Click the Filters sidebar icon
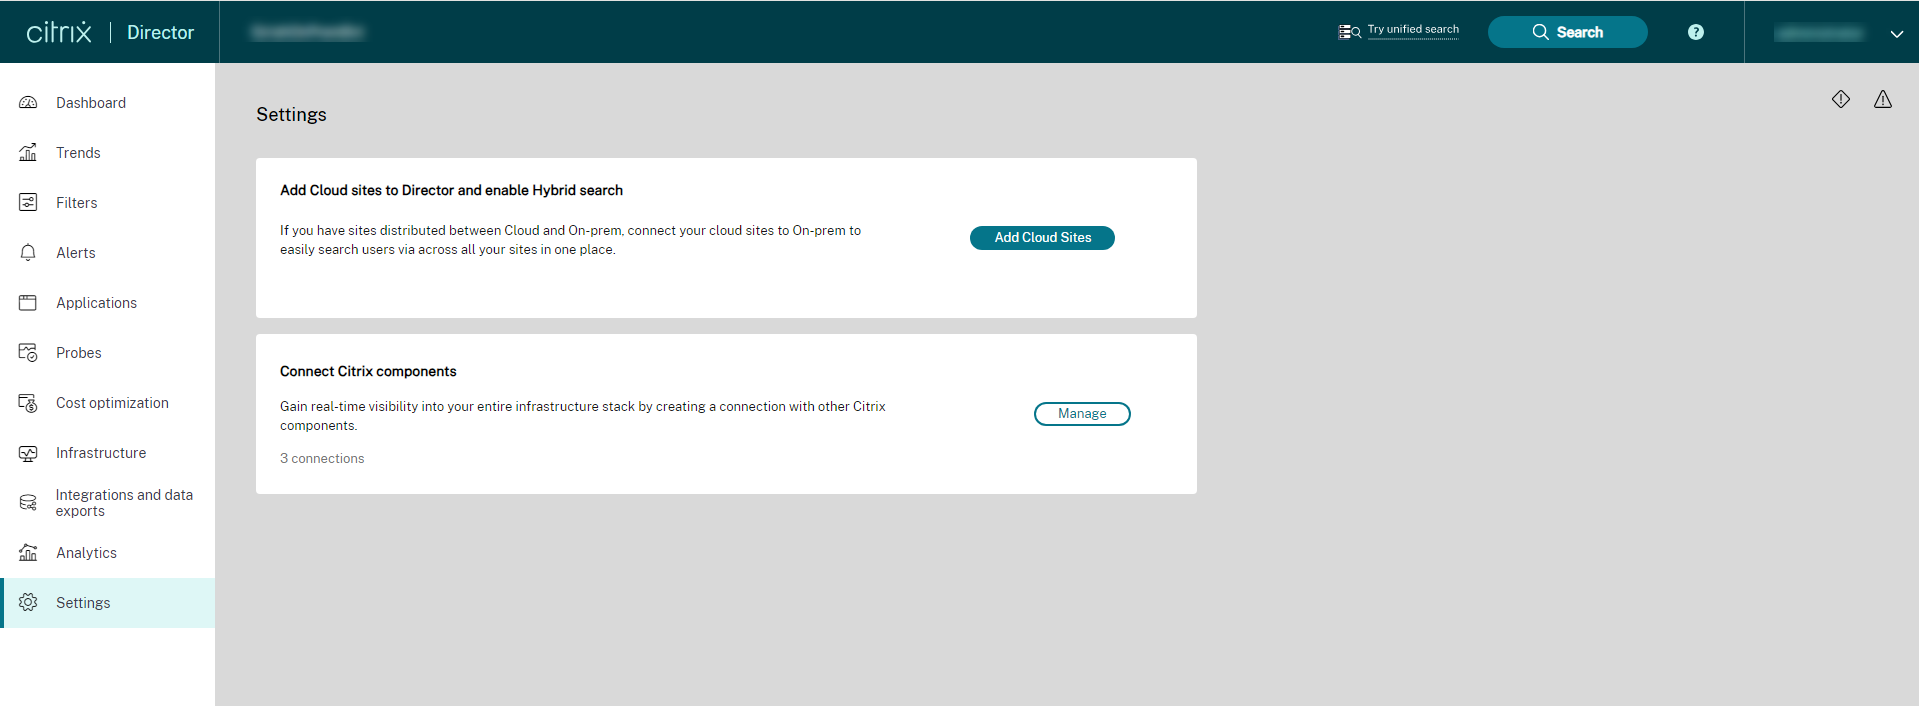Viewport: 1919px width, 706px height. [28, 203]
